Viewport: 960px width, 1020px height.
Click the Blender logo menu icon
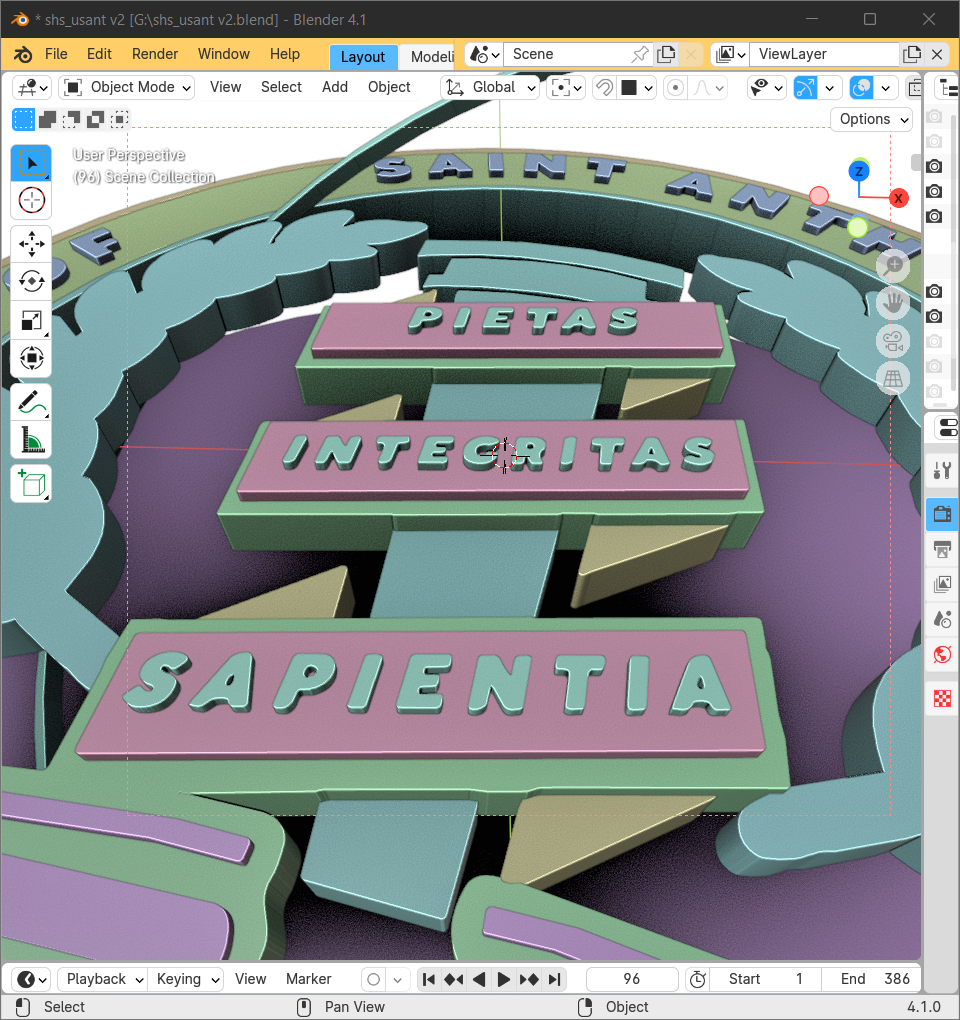(x=23, y=55)
